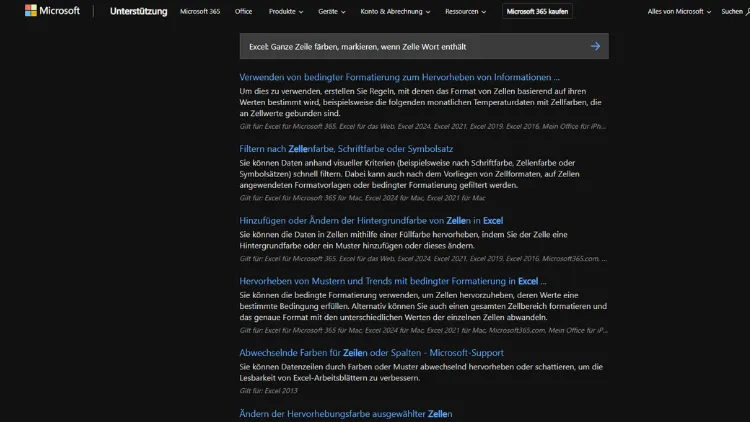Click the Microsoft 365 kaufen button
This screenshot has height=422, width=750.
click(x=537, y=11)
